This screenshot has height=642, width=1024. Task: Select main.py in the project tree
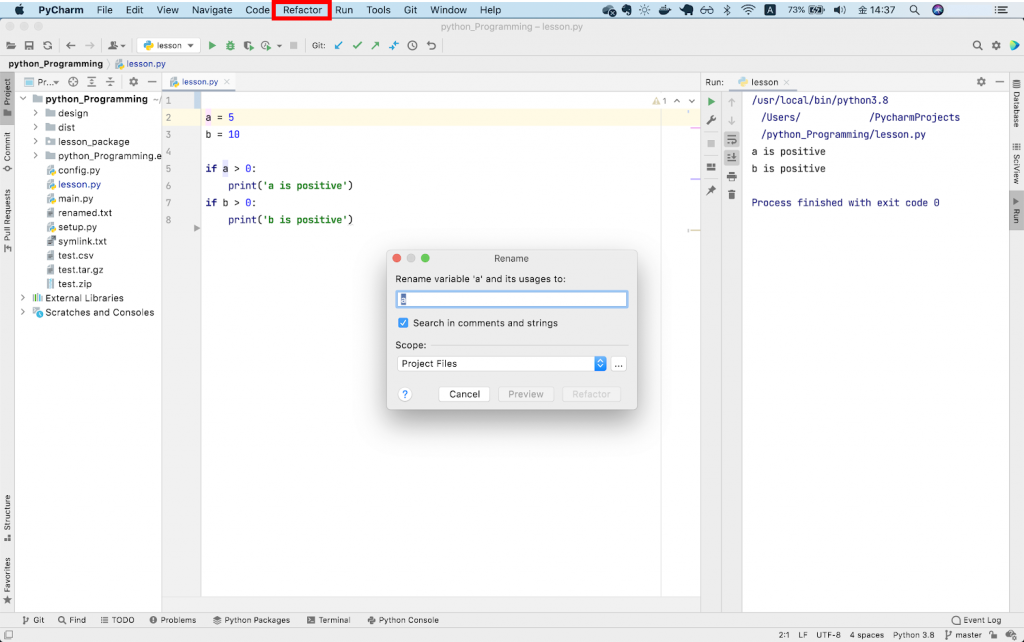[75, 199]
